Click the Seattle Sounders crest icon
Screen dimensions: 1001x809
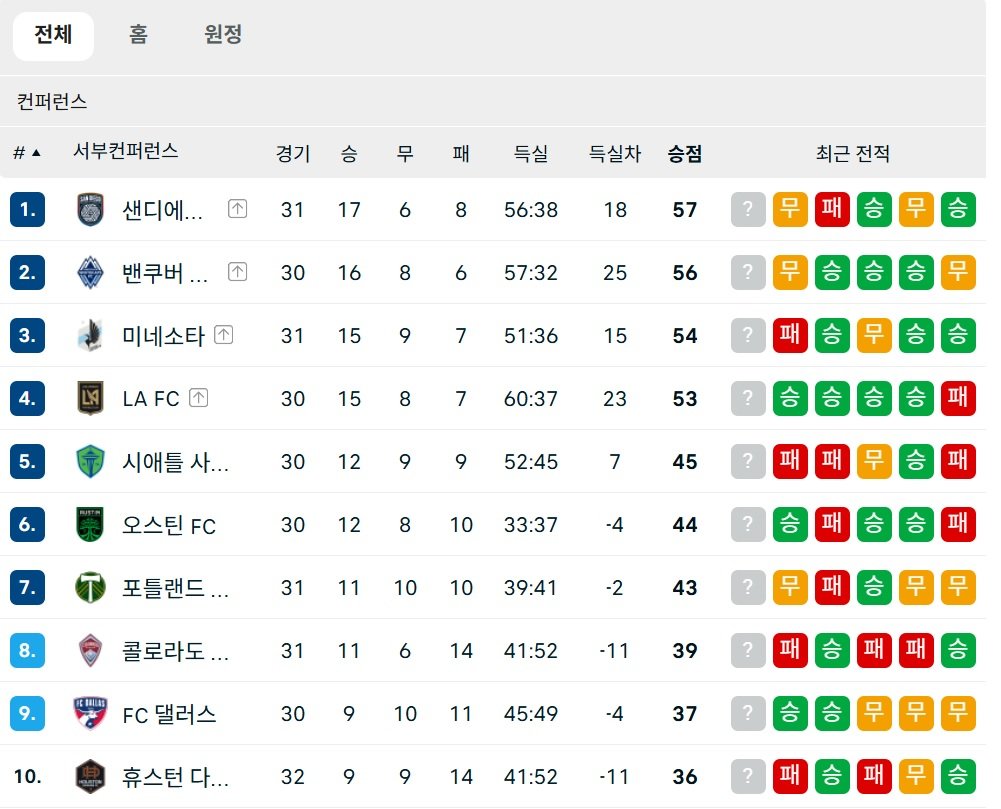coord(90,462)
